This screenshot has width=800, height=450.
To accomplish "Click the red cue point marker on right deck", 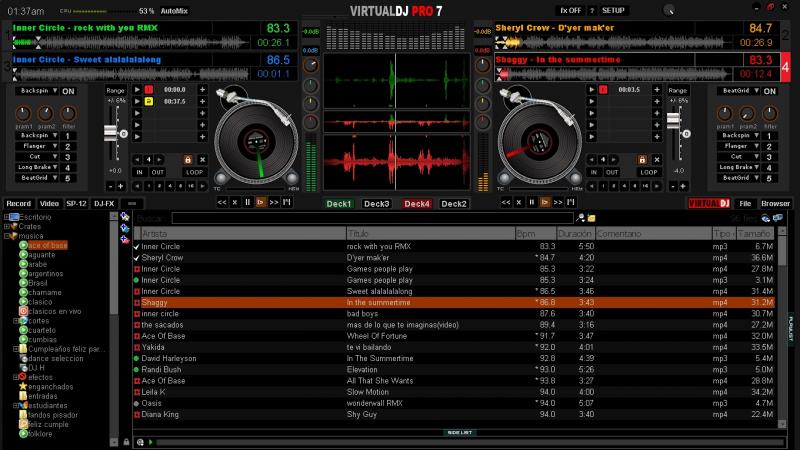I will point(603,90).
